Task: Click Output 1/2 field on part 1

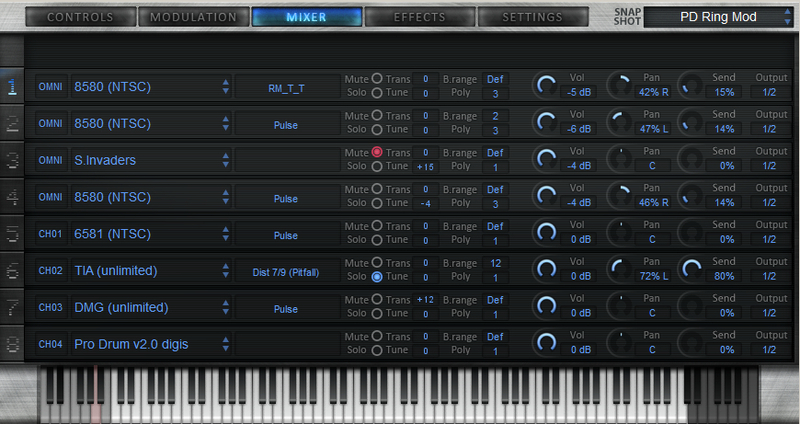Action: point(769,92)
